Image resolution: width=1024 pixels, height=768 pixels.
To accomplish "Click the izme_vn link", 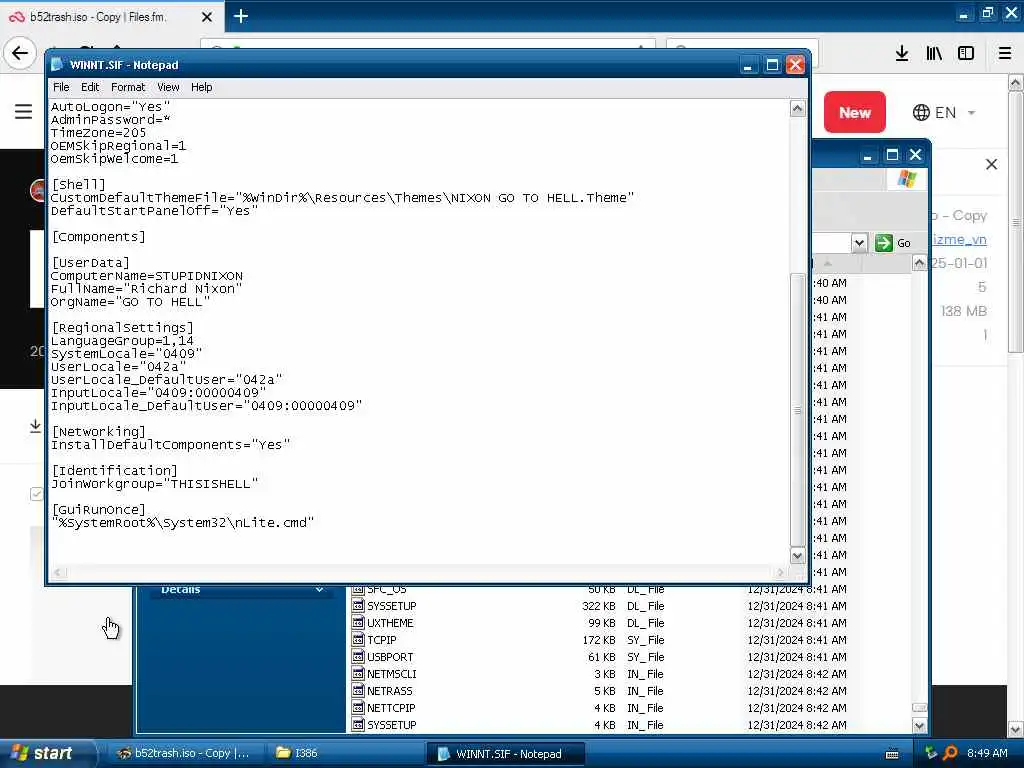I will pyautogui.click(x=959, y=240).
